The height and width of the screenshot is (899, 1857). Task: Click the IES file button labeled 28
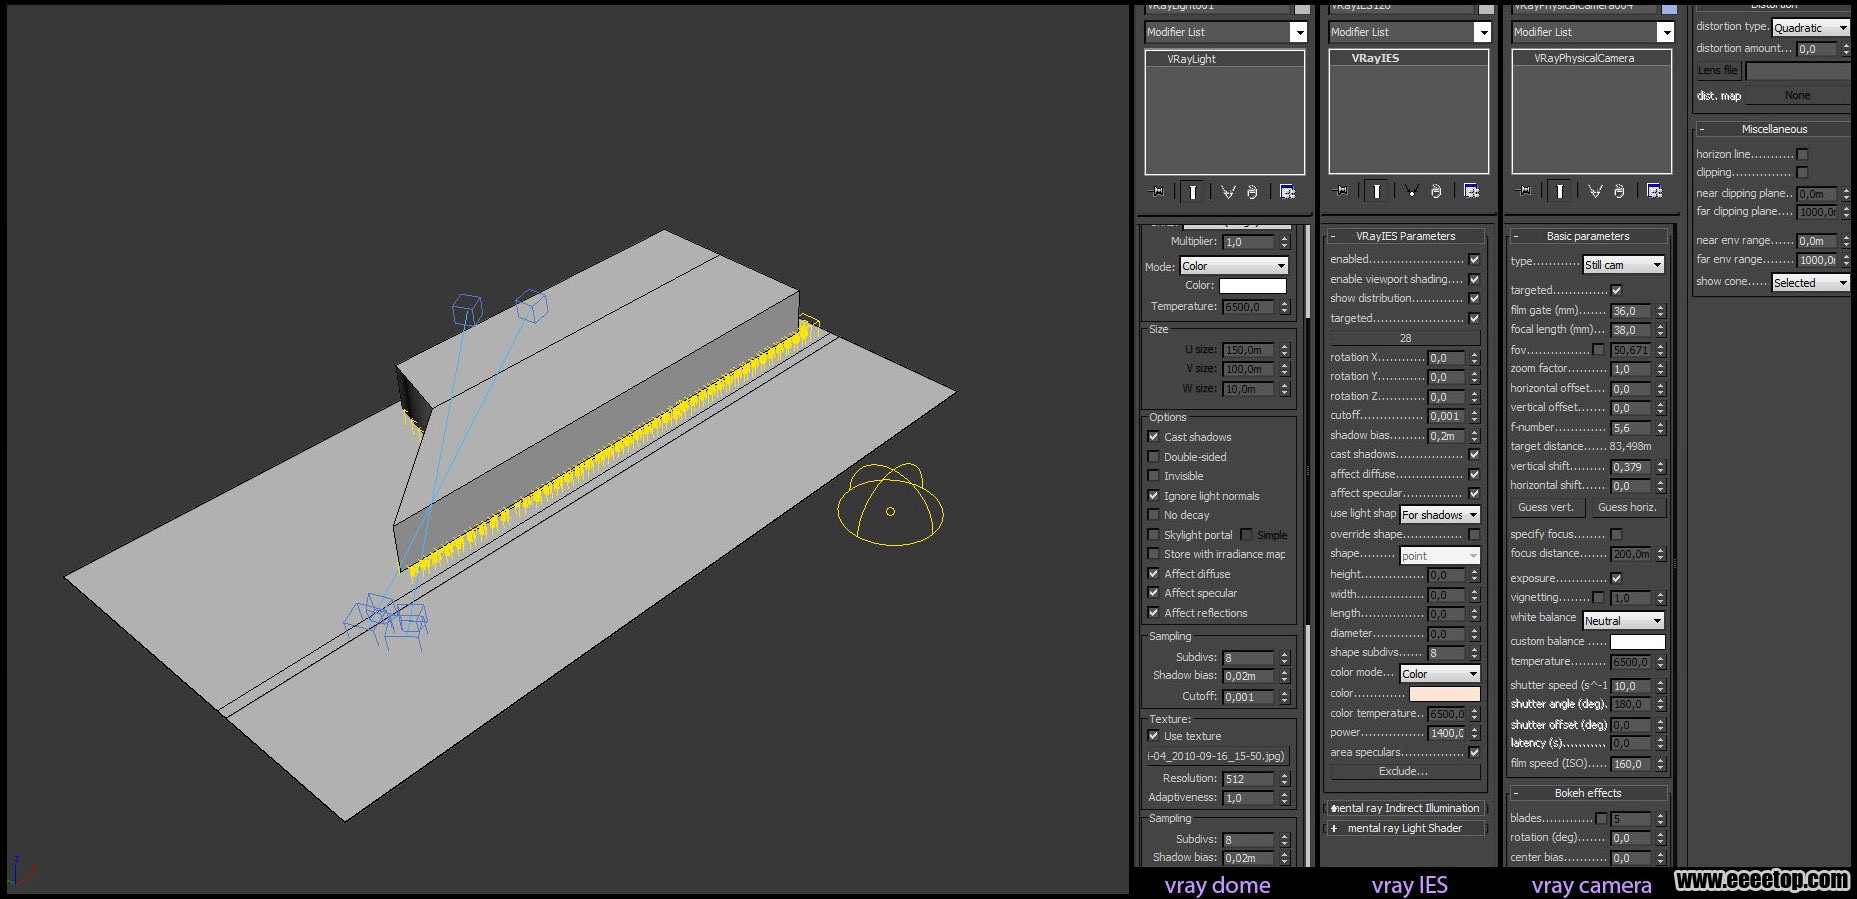pos(1405,338)
